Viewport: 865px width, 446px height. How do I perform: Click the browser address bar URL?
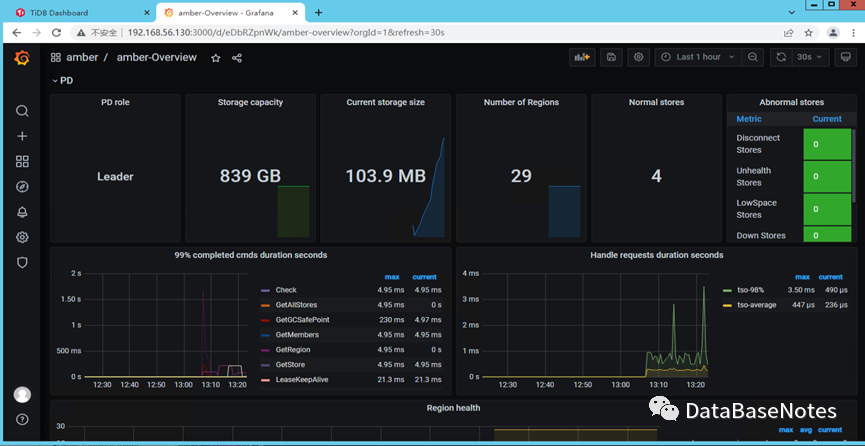click(x=286, y=33)
